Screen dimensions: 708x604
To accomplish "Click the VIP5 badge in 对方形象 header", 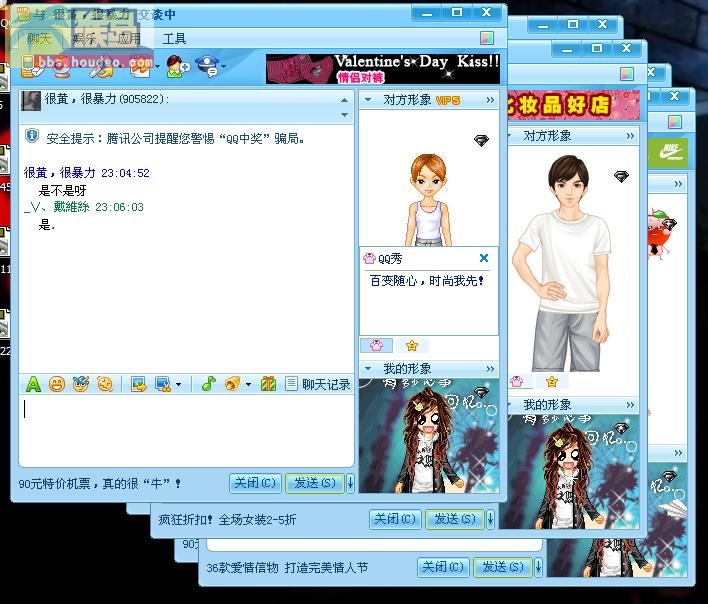I will [x=448, y=100].
